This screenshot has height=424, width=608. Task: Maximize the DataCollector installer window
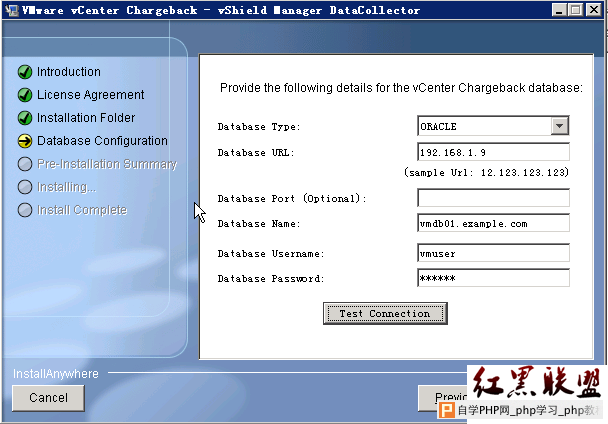[576, 10]
